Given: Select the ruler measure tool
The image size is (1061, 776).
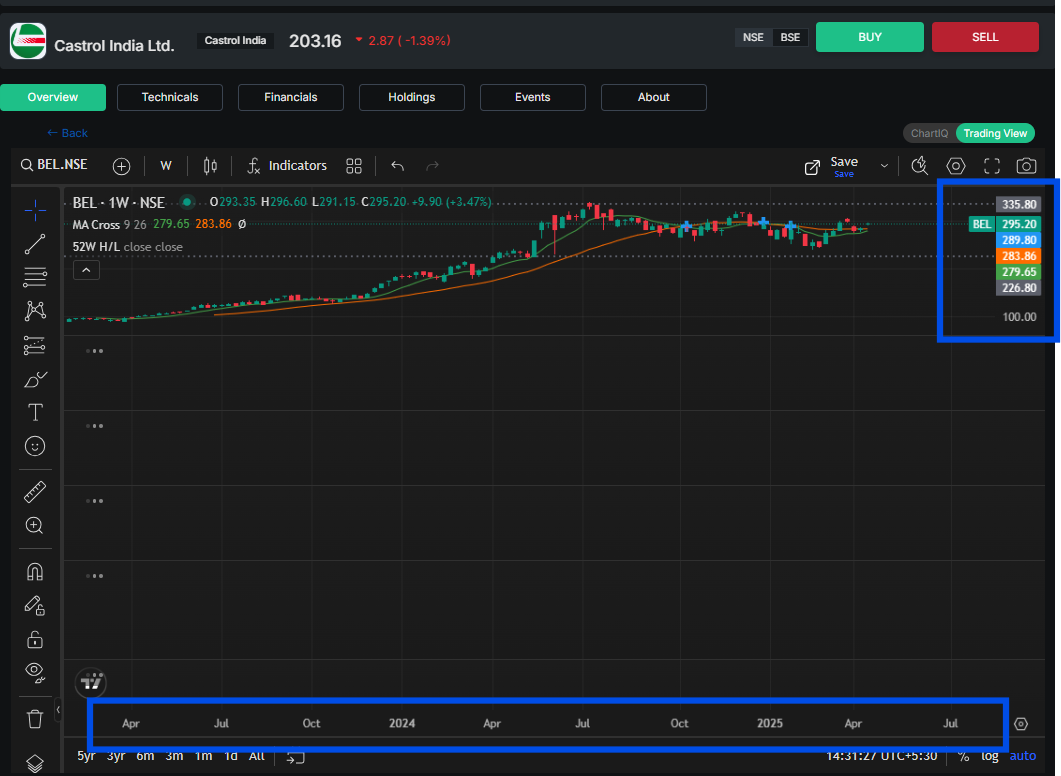Looking at the screenshot, I should point(35,492).
